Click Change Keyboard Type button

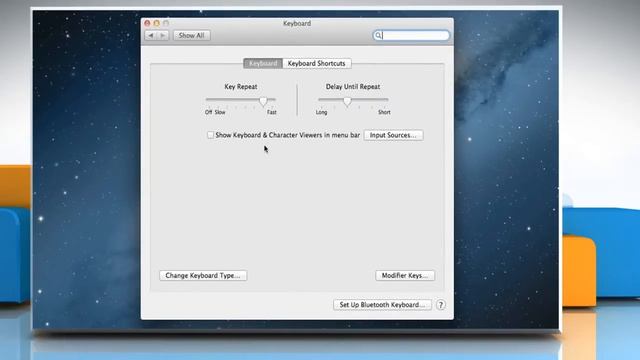[203, 276]
